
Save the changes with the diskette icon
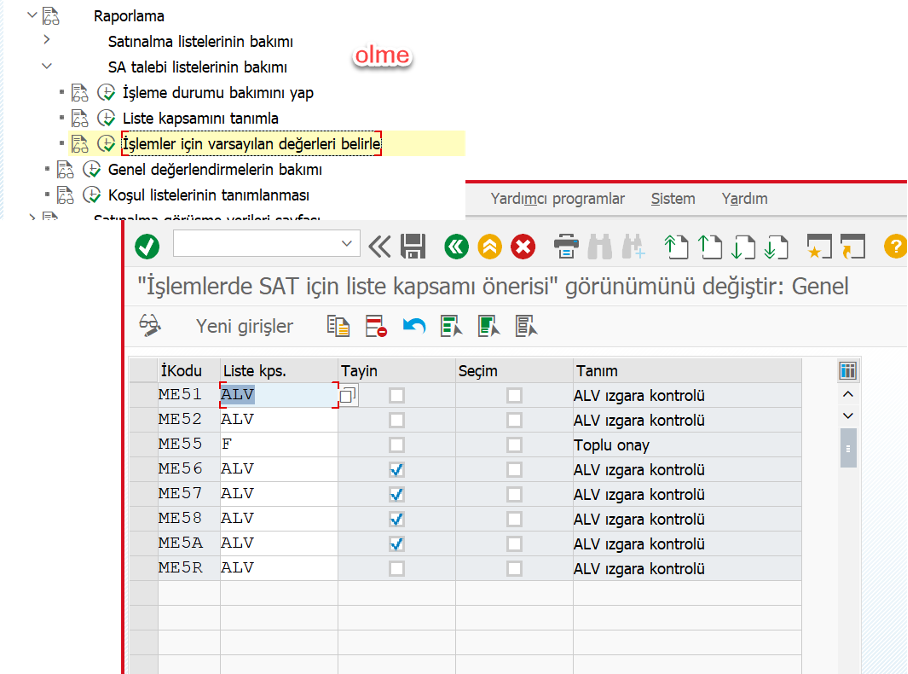413,247
